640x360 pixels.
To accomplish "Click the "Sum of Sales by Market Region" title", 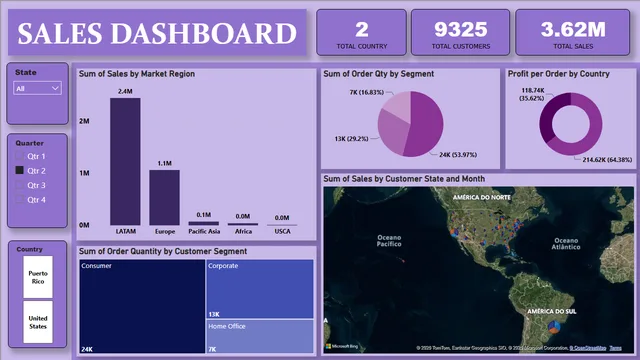I will pyautogui.click(x=137, y=74).
